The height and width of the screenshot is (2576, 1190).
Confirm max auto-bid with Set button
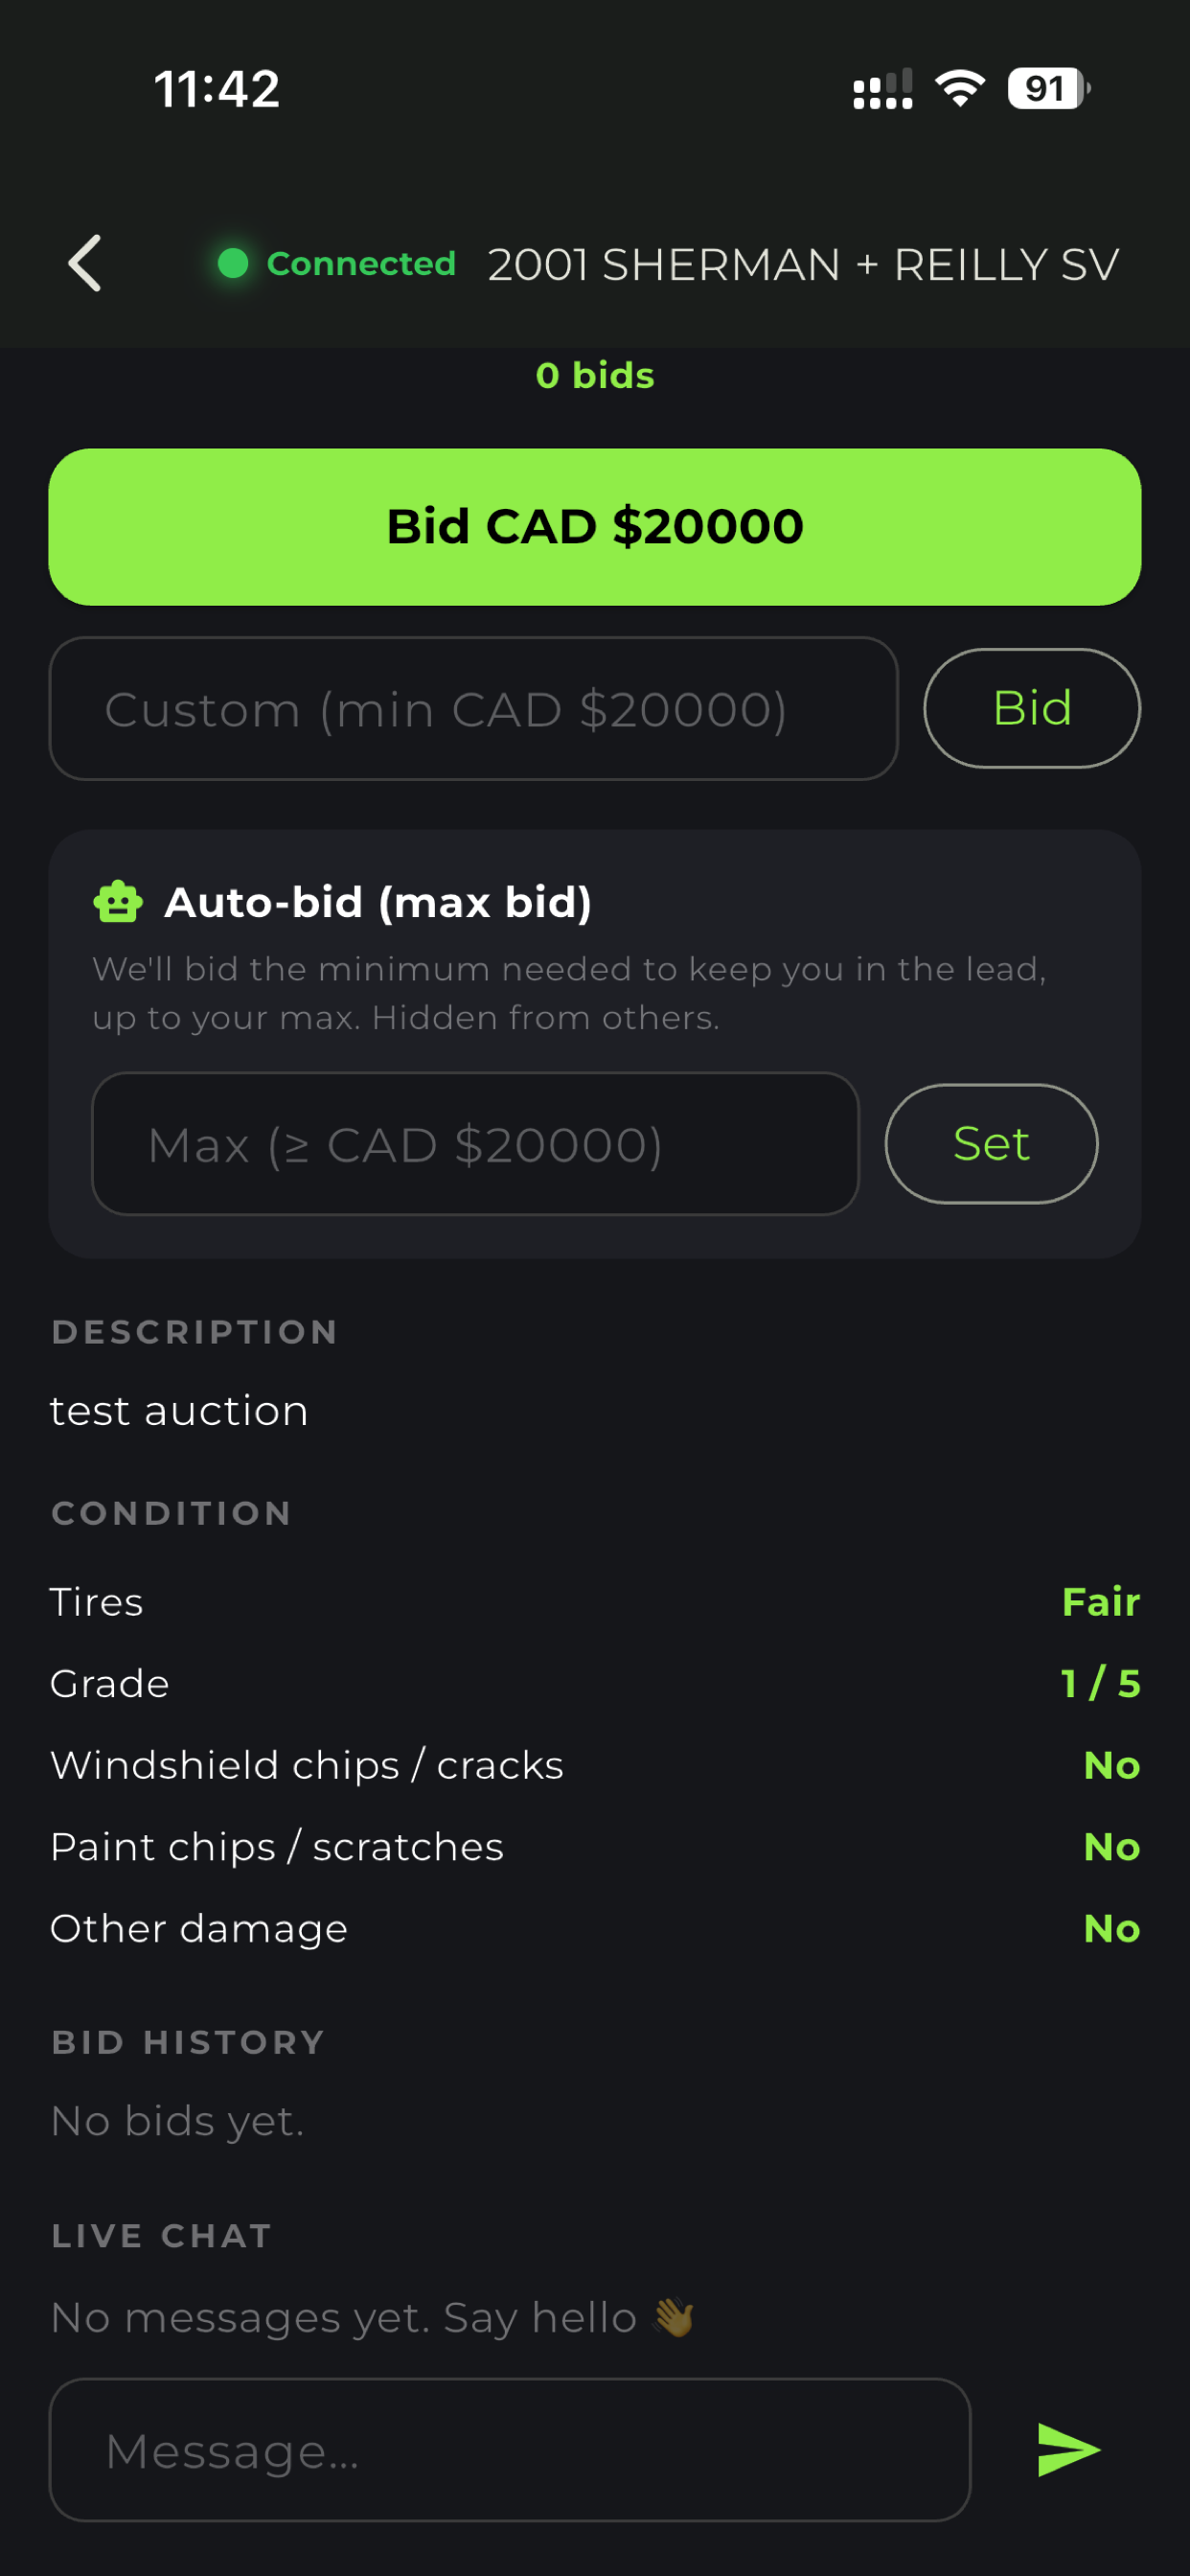click(991, 1144)
